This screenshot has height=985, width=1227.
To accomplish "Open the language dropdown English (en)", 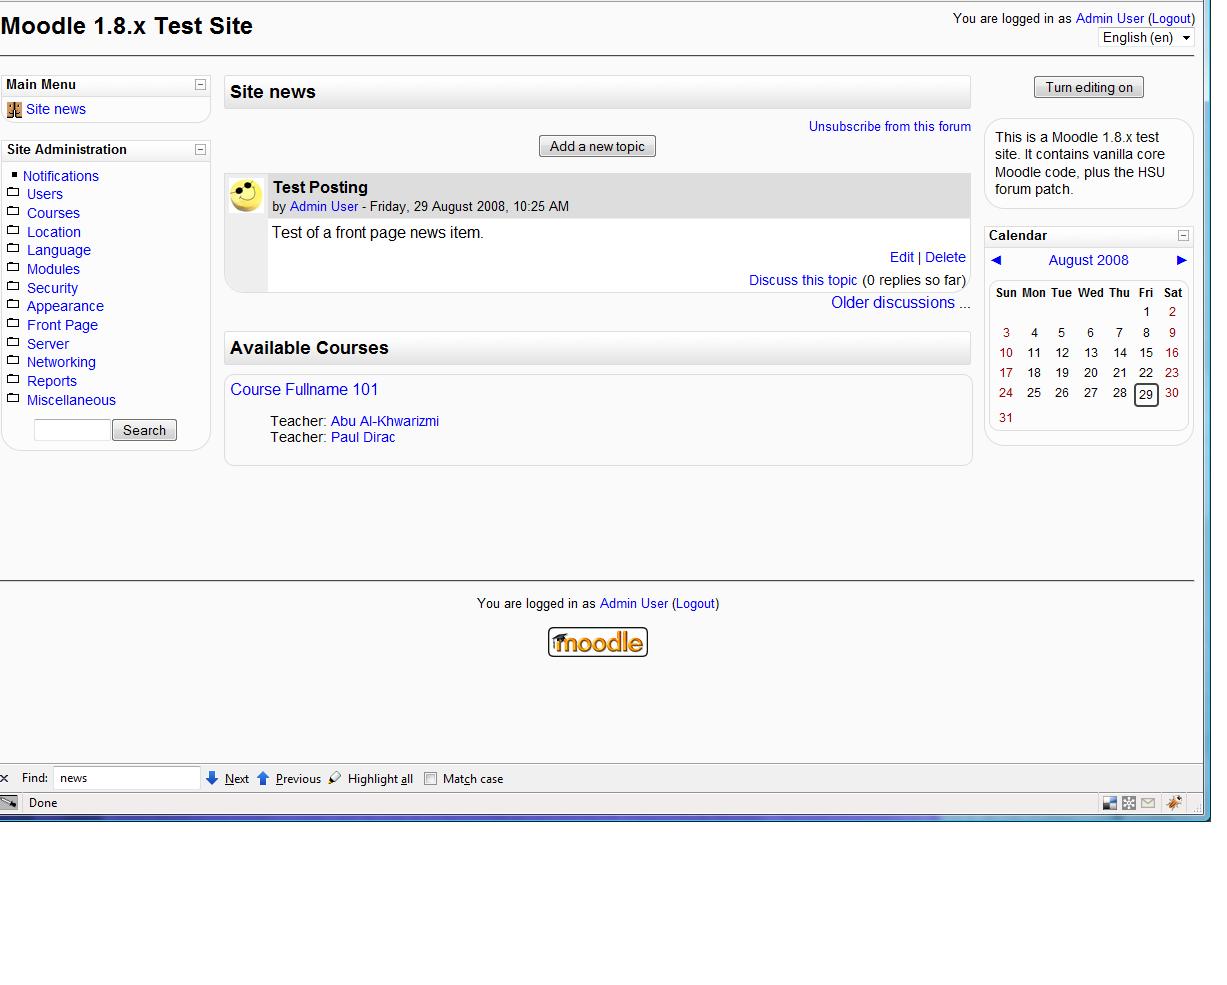I will [1146, 38].
